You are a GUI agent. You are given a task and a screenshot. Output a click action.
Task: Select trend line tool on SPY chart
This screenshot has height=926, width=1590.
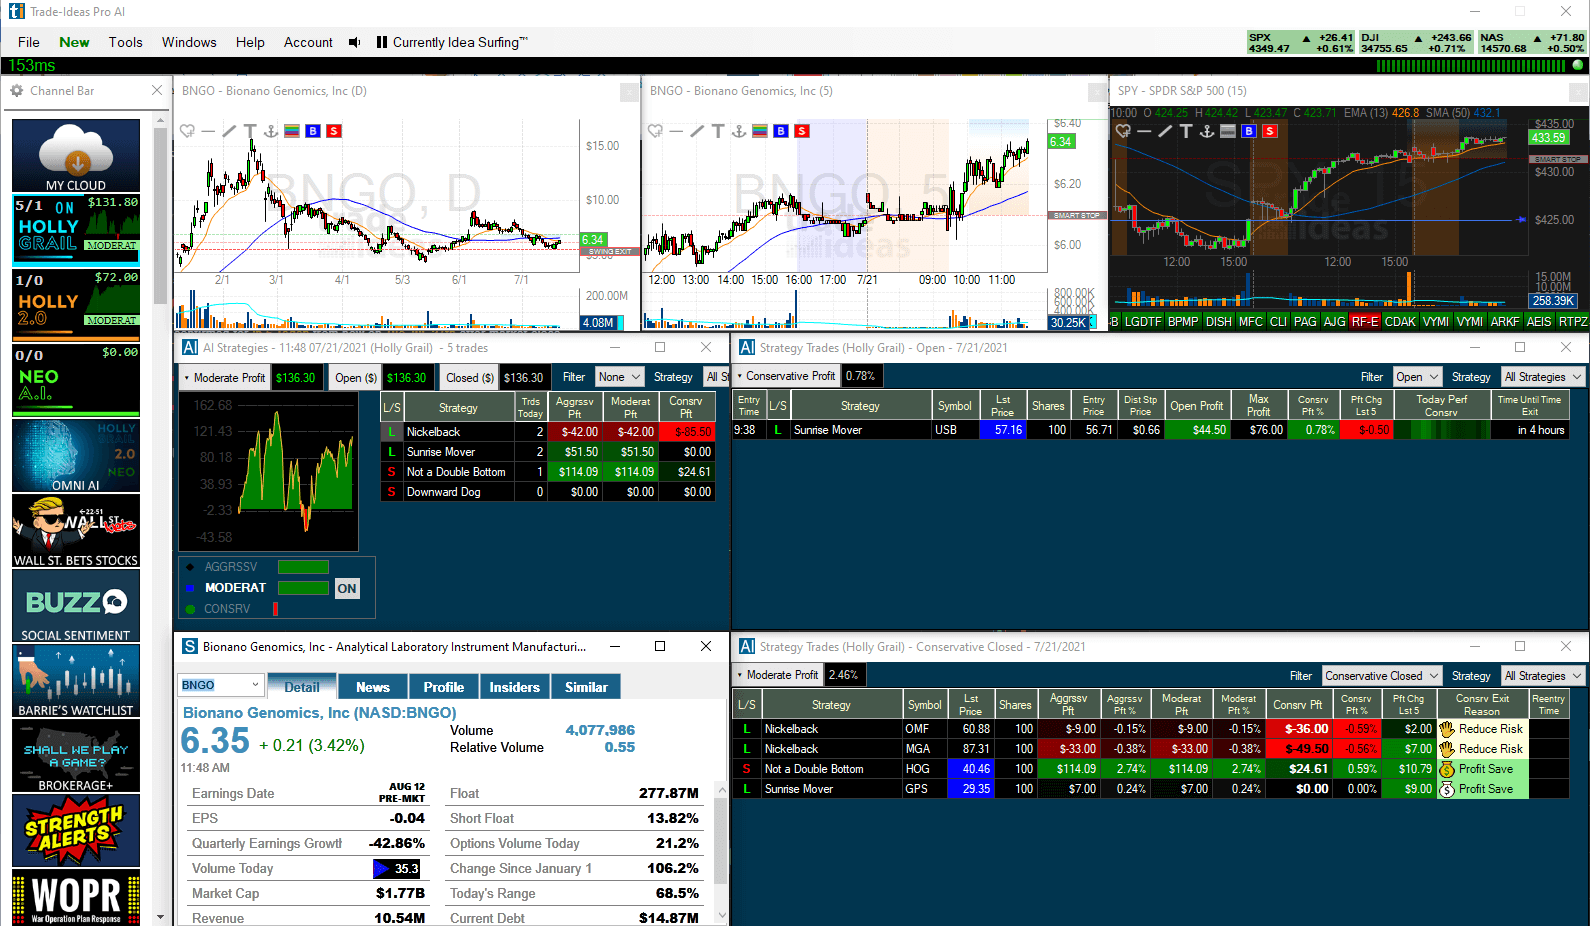coord(1165,131)
